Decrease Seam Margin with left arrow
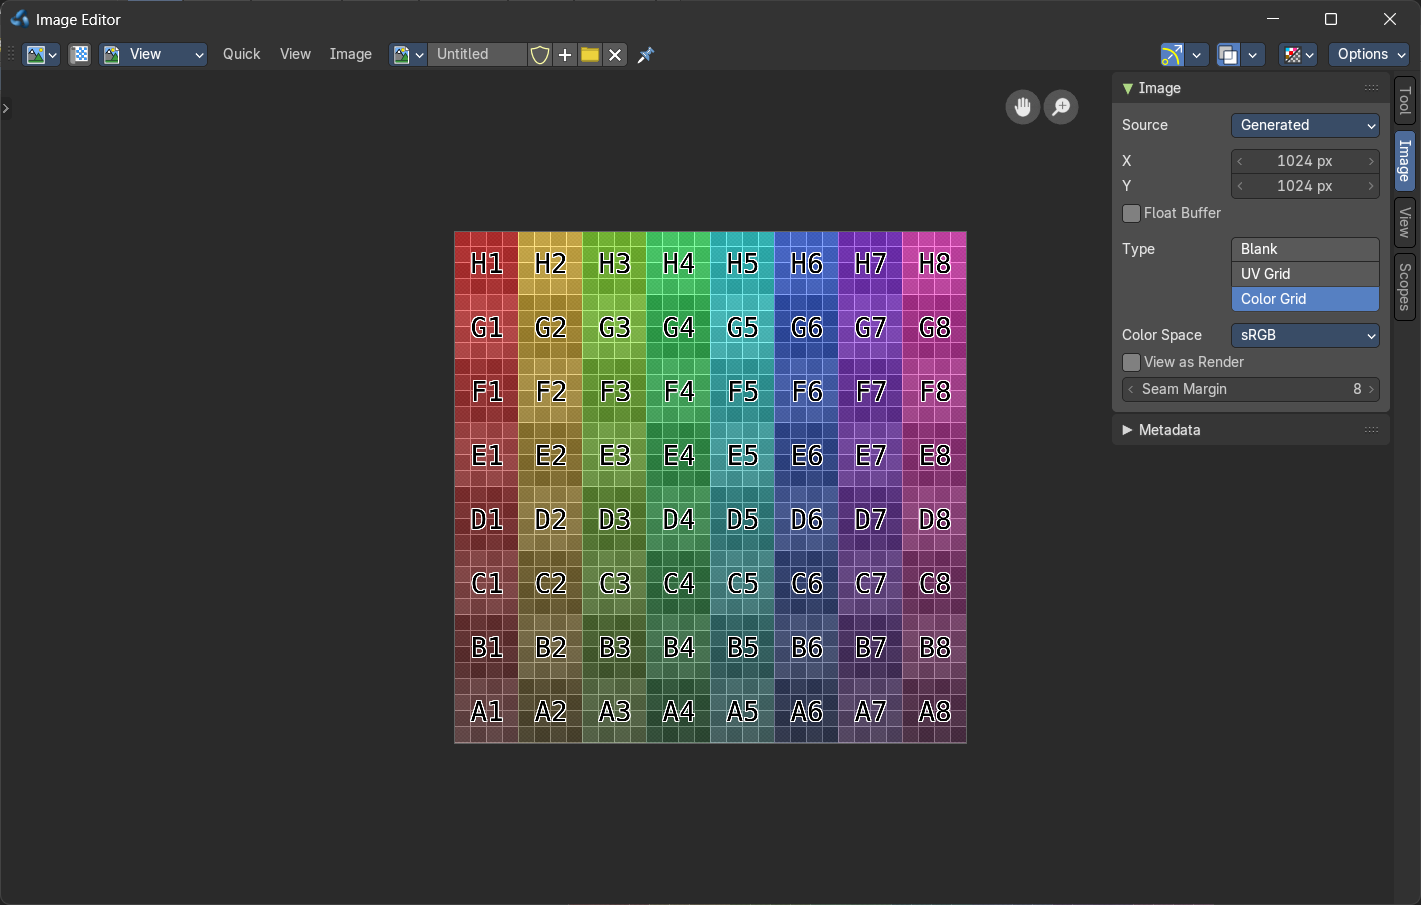The image size is (1421, 905). pyautogui.click(x=1131, y=389)
